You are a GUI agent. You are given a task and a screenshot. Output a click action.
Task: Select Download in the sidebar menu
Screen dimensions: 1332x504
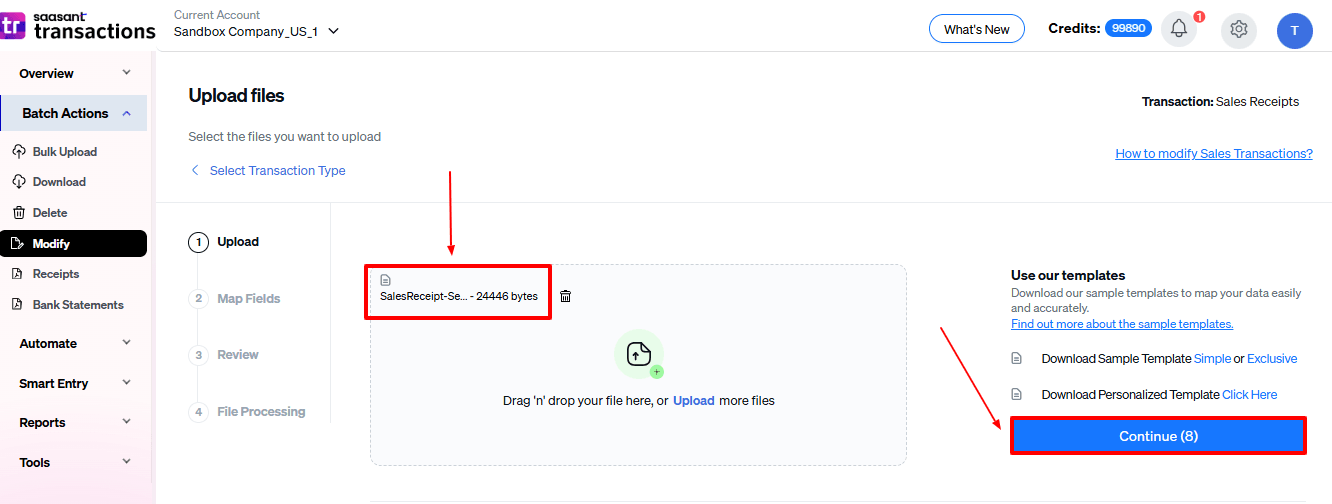pyautogui.click(x=59, y=182)
